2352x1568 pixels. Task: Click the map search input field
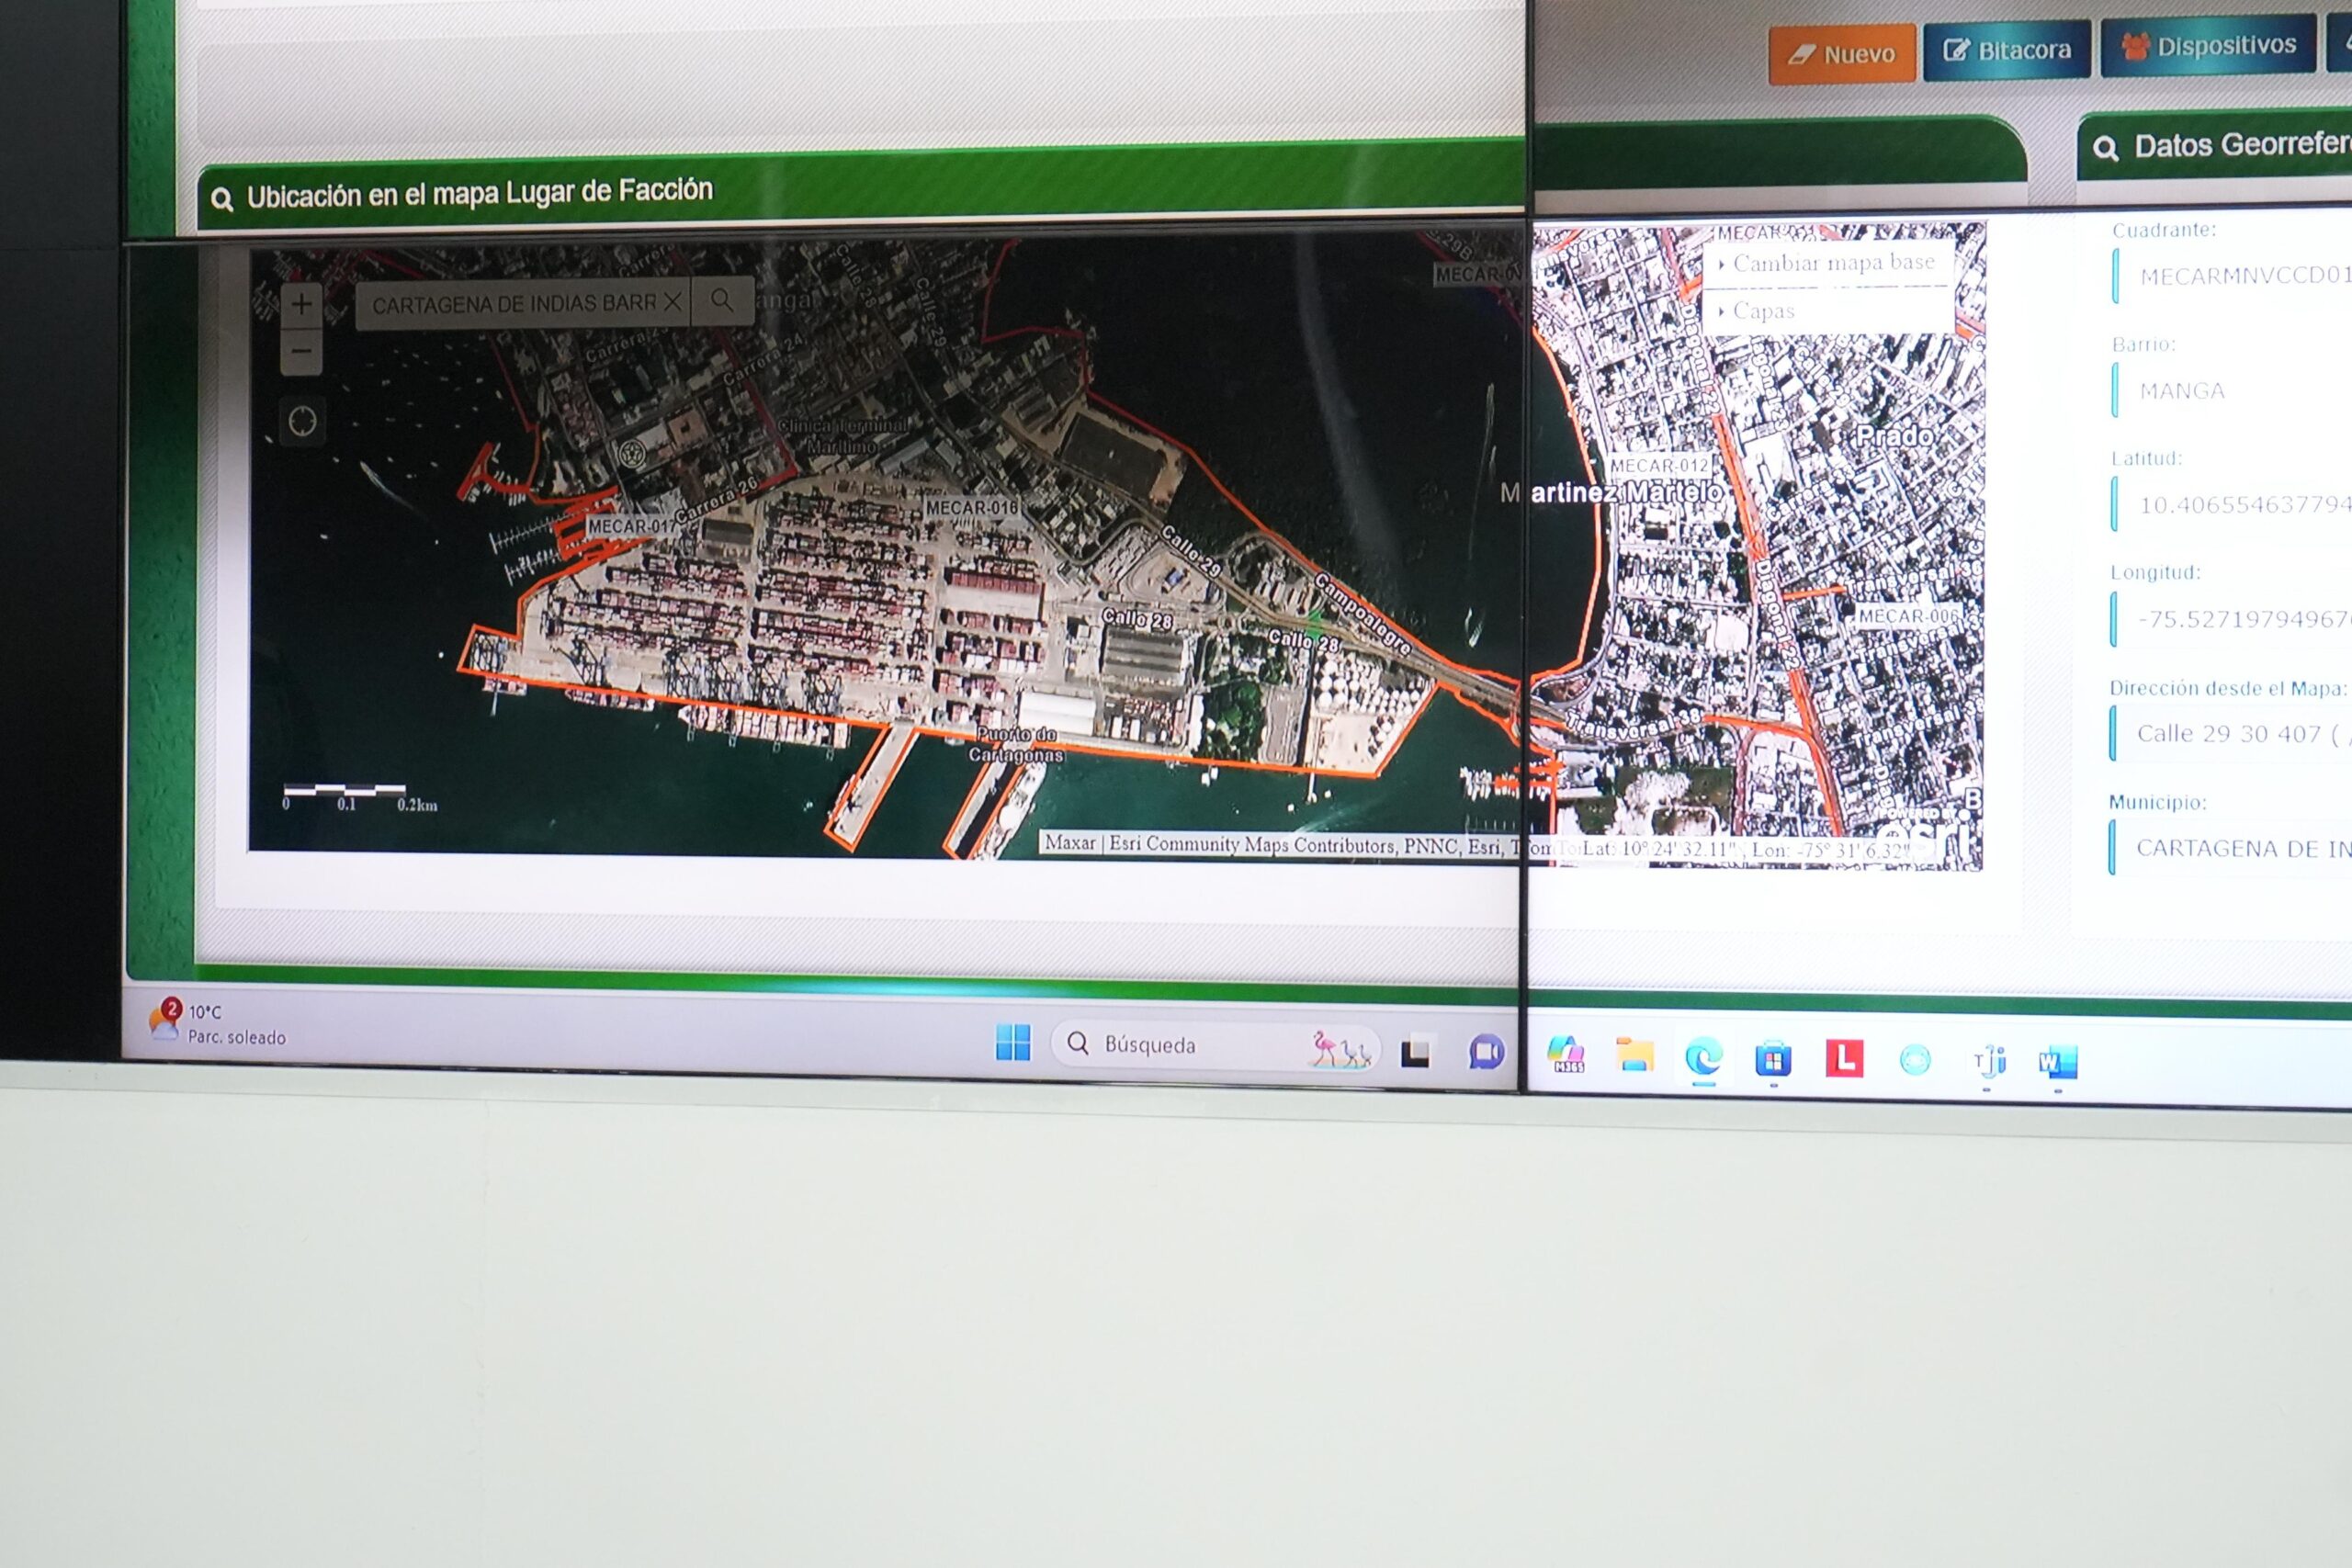point(510,304)
